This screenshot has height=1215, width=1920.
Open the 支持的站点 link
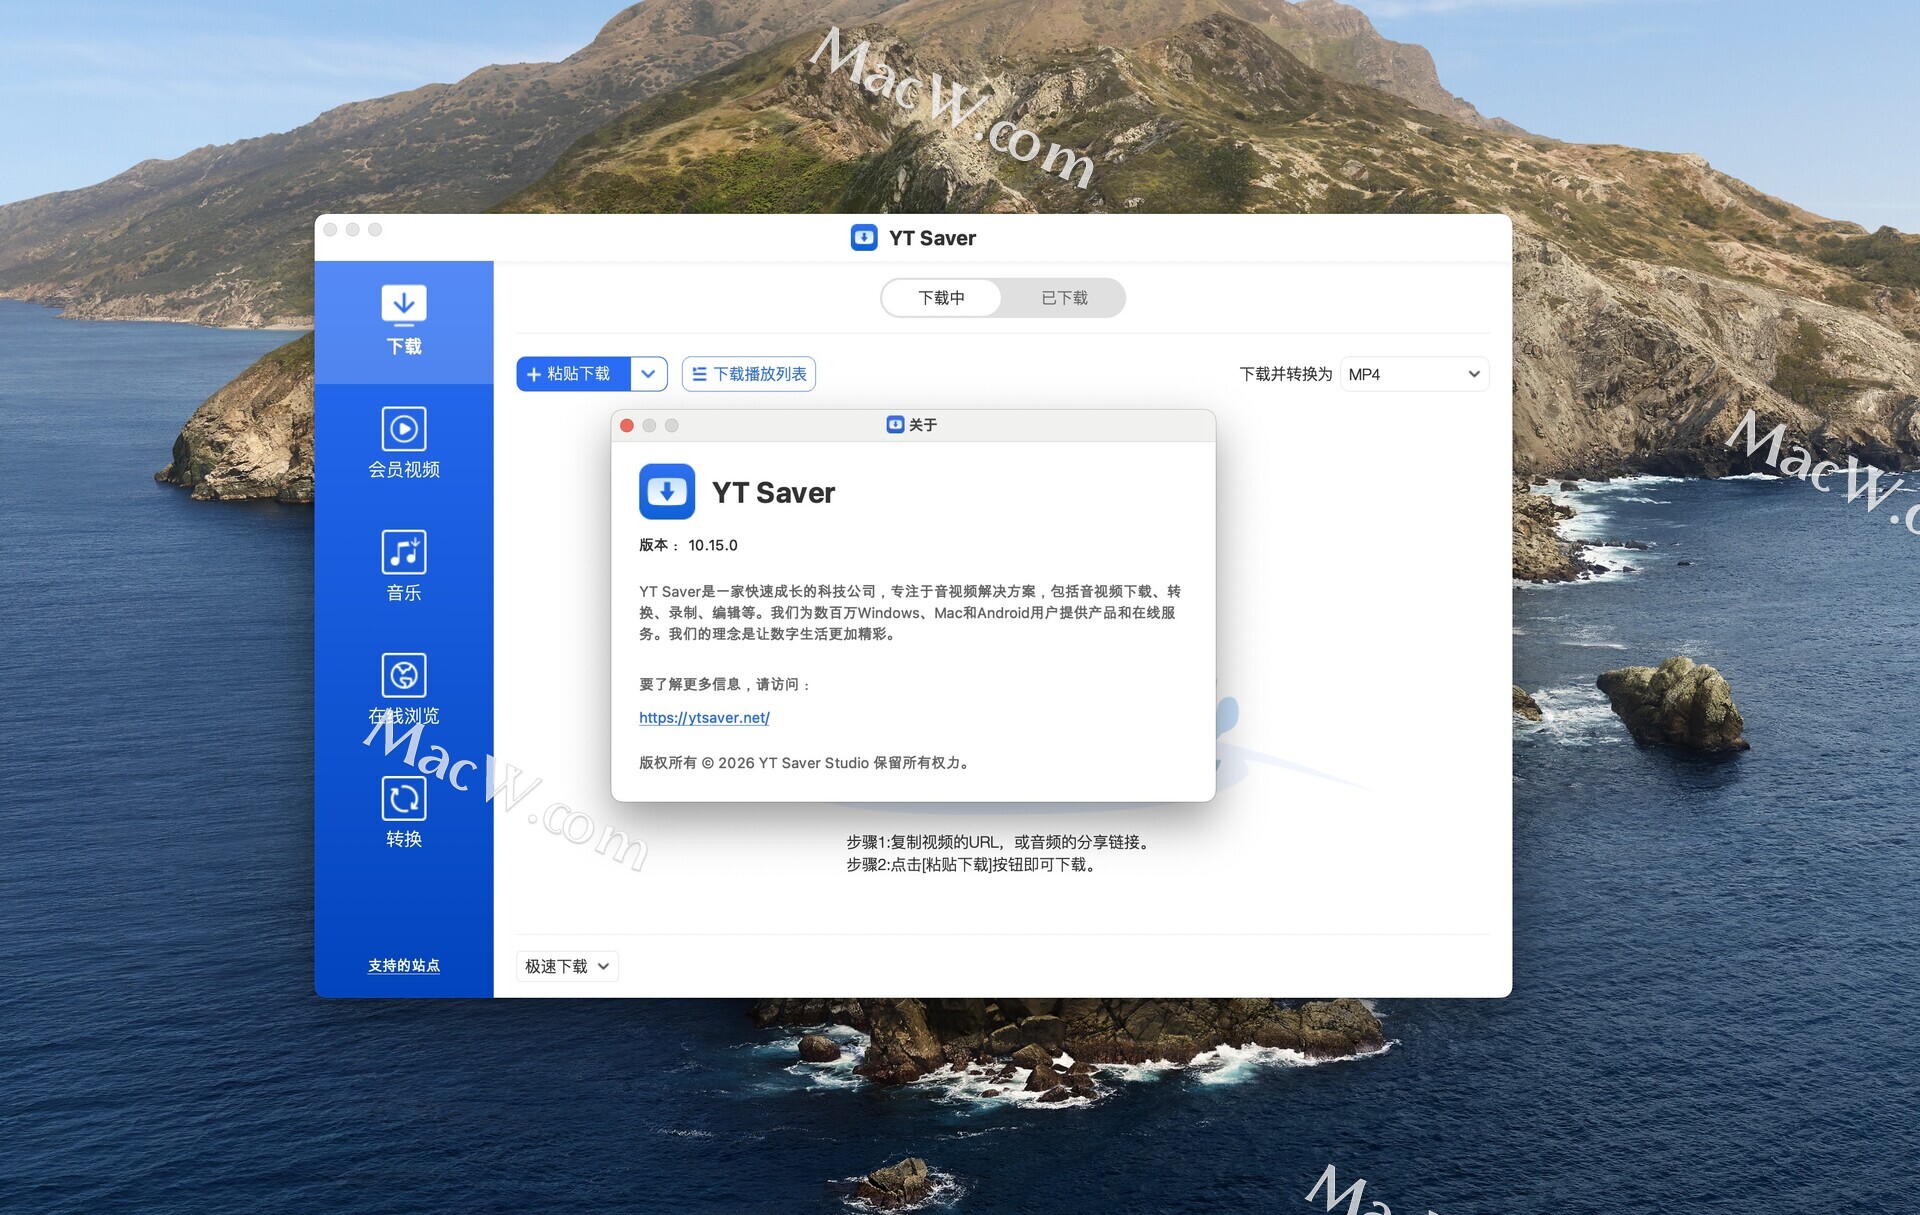pyautogui.click(x=404, y=965)
